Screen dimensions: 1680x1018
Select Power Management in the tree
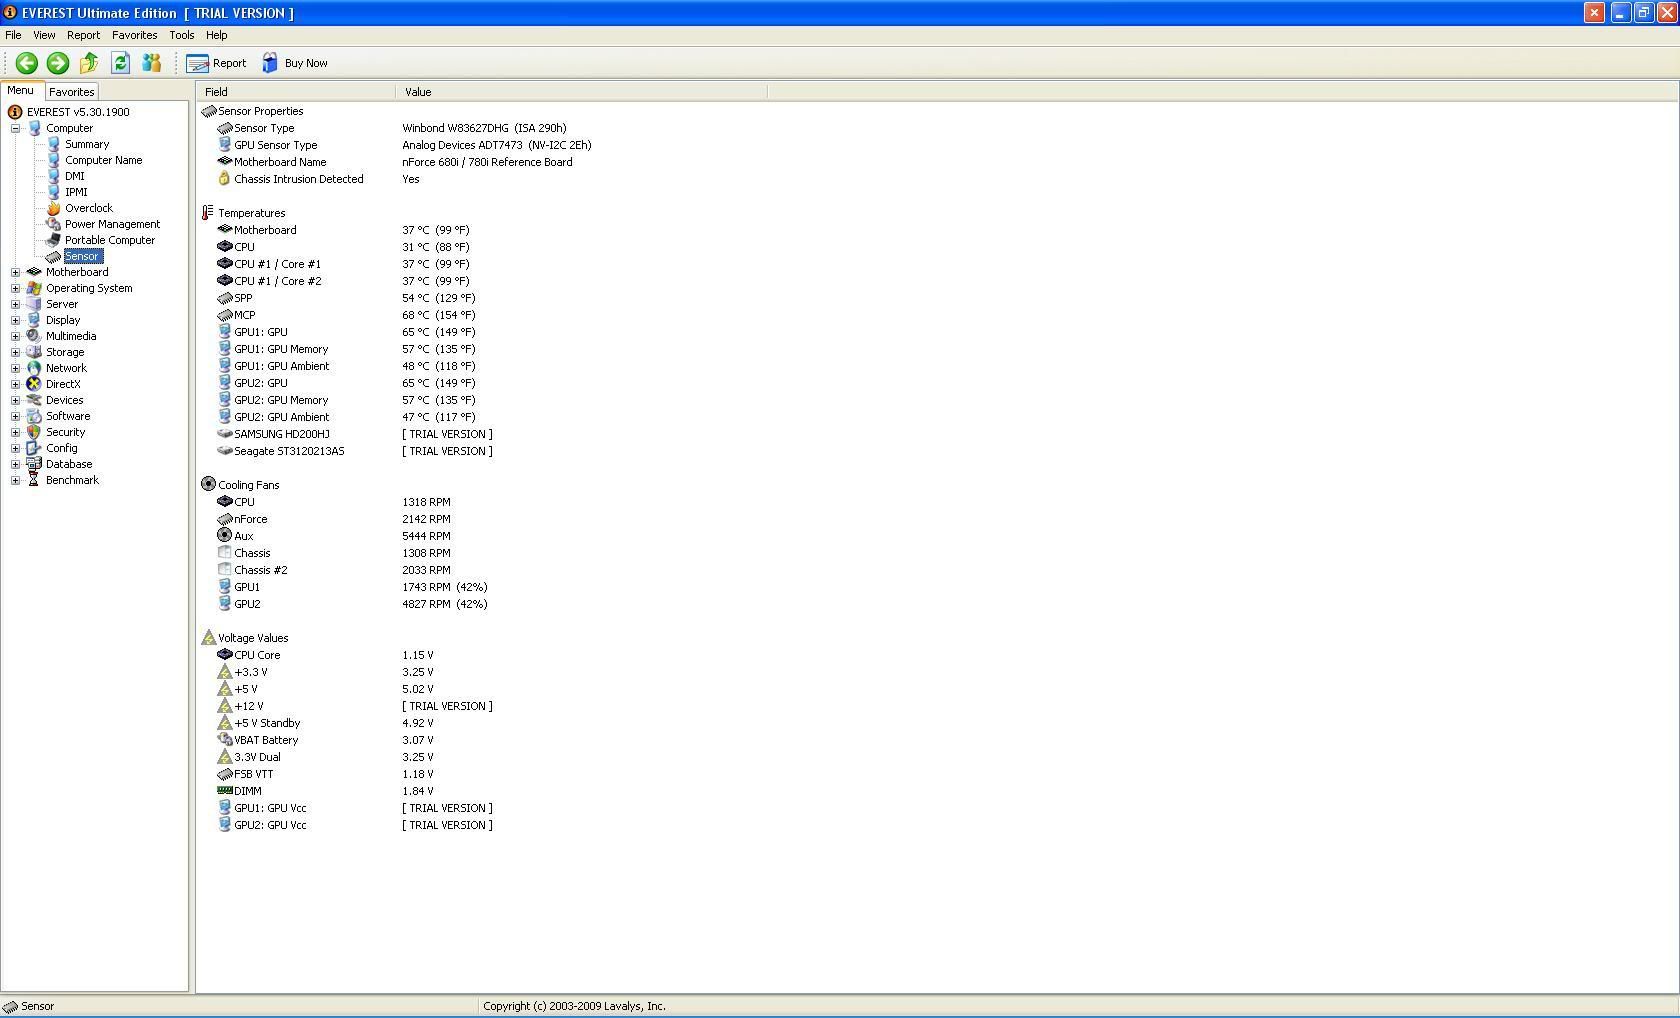click(112, 224)
